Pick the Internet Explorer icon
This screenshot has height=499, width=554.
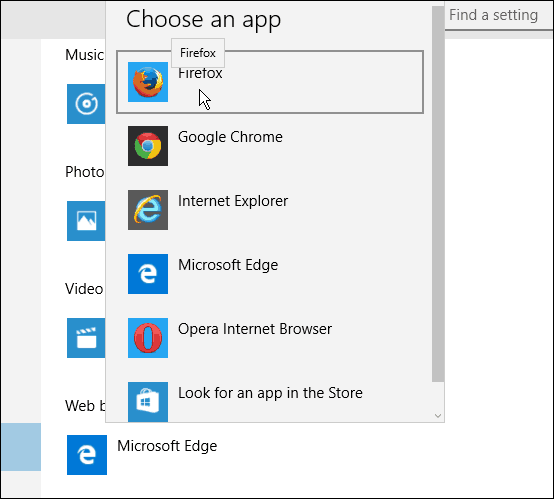point(148,210)
